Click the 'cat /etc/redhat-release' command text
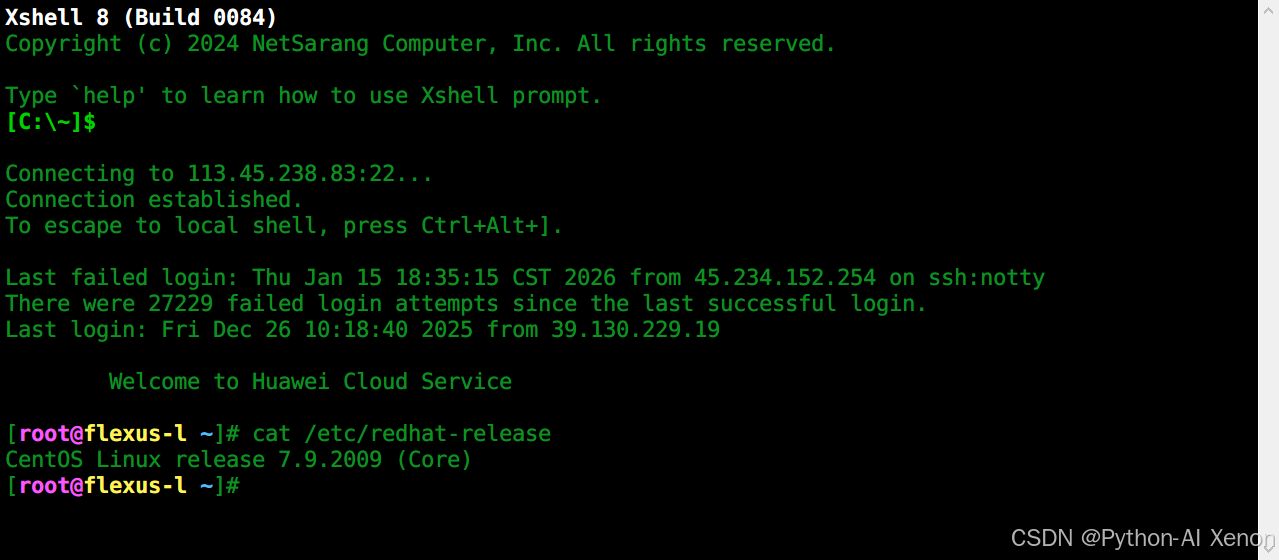The width and height of the screenshot is (1279, 560). tap(401, 434)
